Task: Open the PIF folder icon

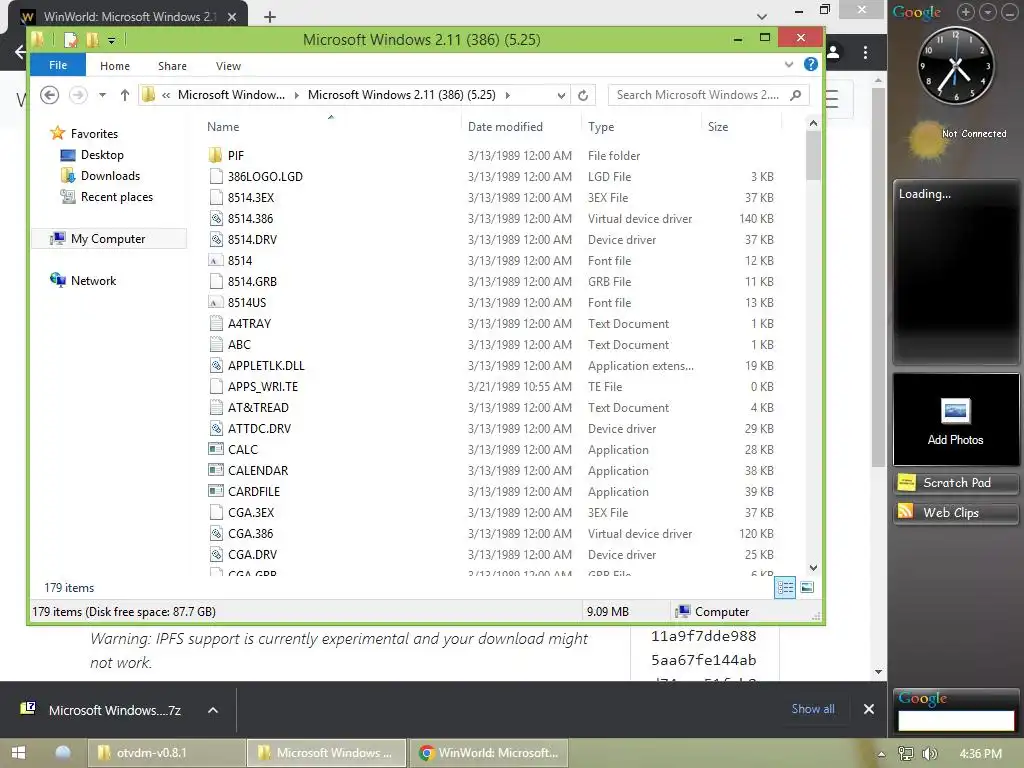Action: 216,155
